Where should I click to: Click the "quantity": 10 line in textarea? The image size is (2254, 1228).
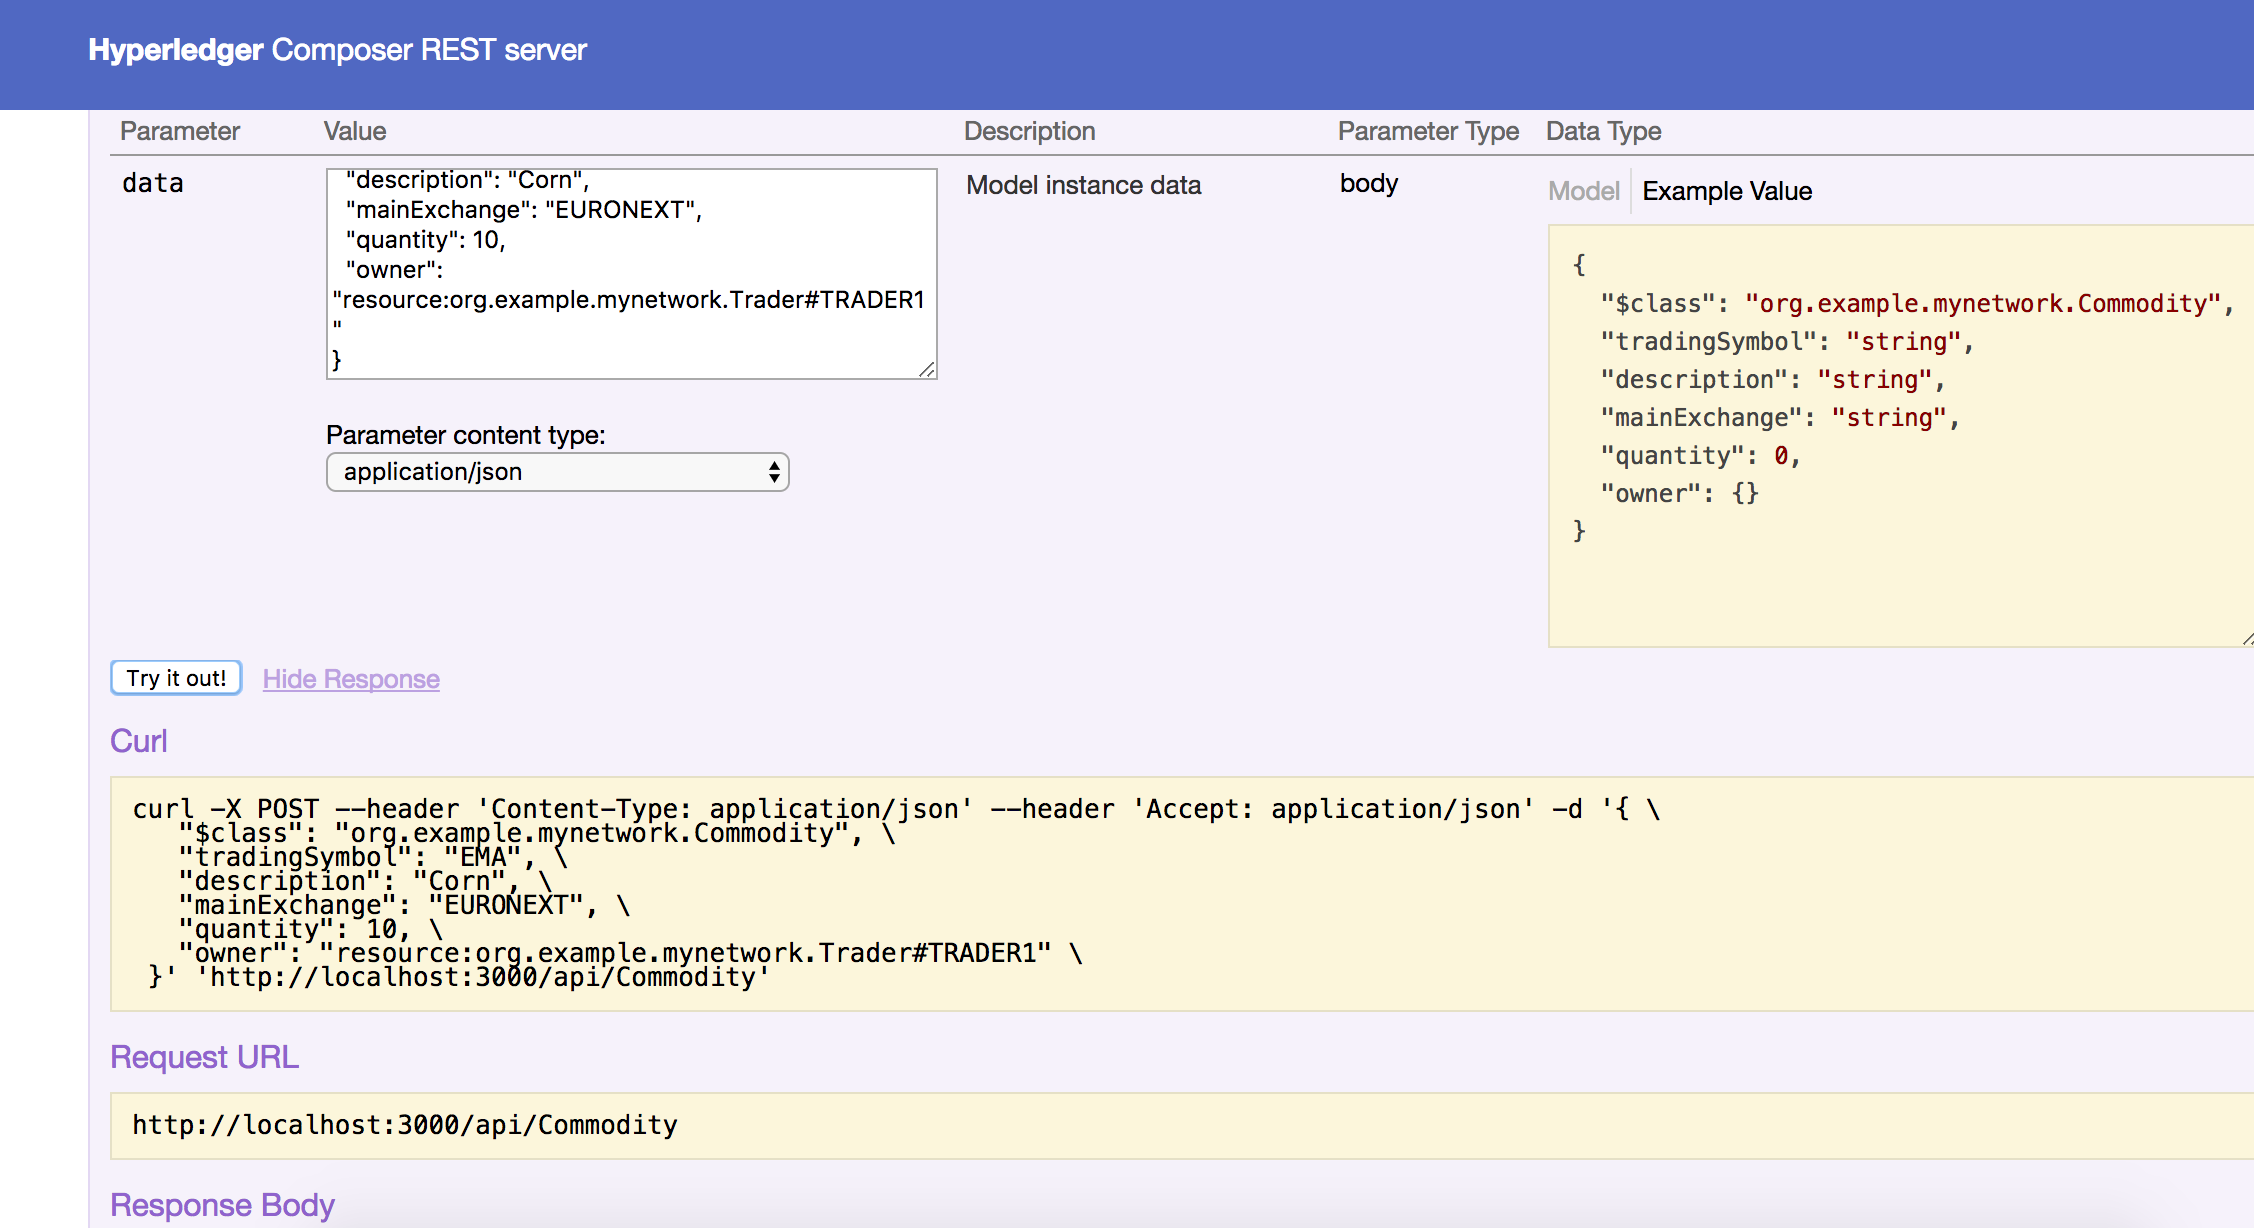pos(426,240)
